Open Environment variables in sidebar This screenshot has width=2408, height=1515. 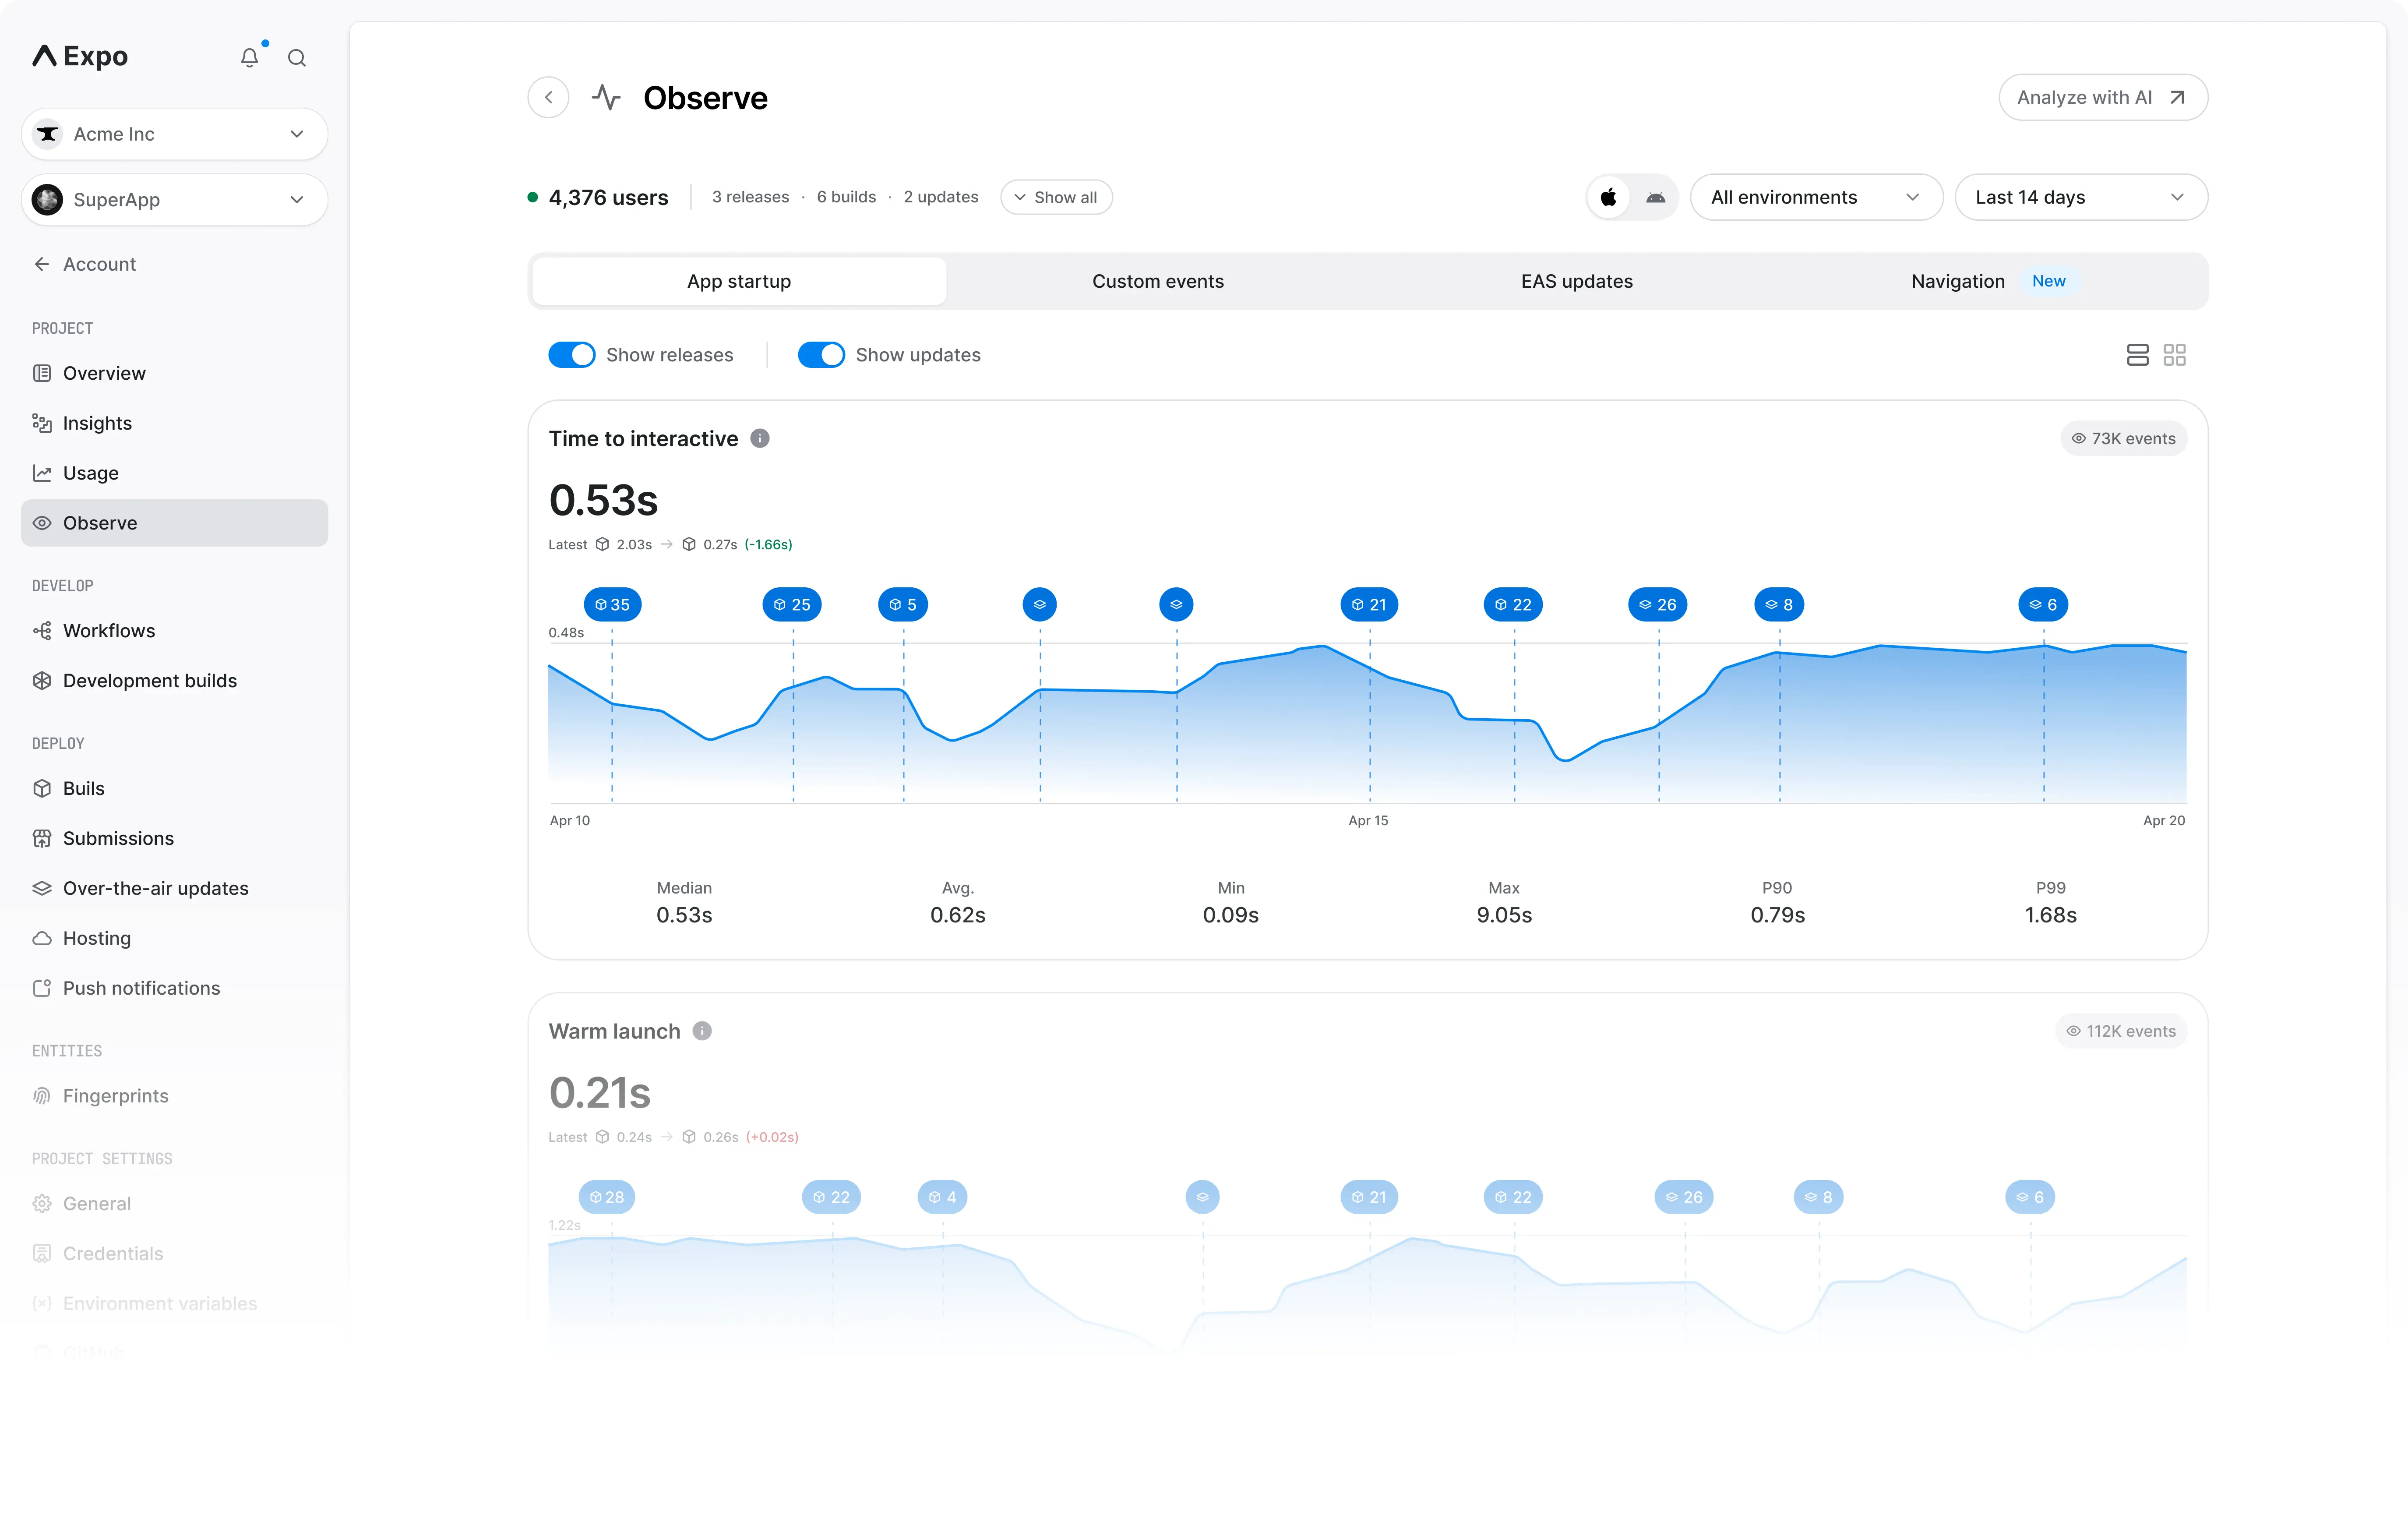coord(174,1304)
